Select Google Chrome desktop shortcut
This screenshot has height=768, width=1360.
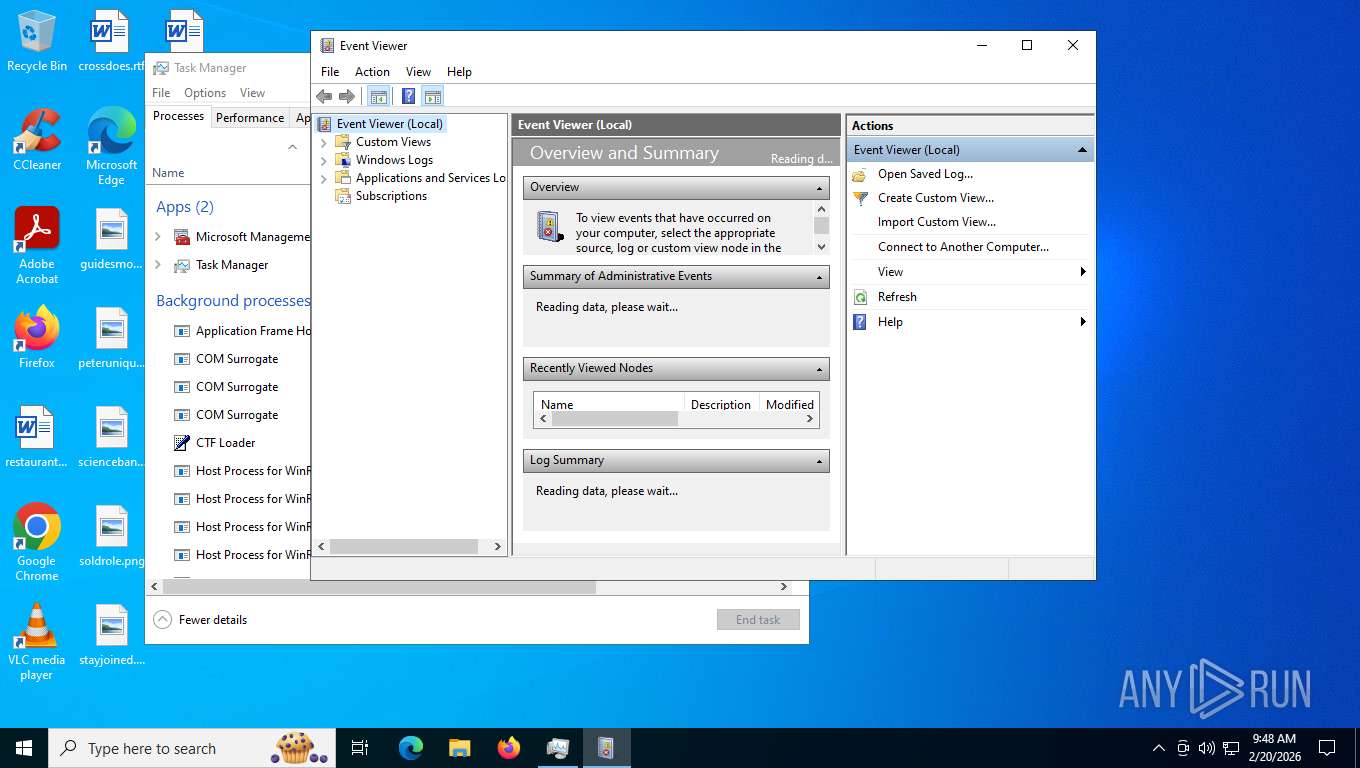tap(37, 542)
